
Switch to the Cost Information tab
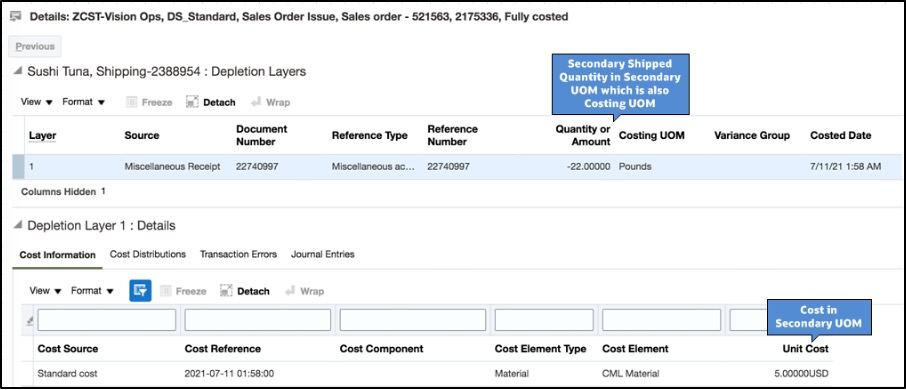[x=57, y=255]
